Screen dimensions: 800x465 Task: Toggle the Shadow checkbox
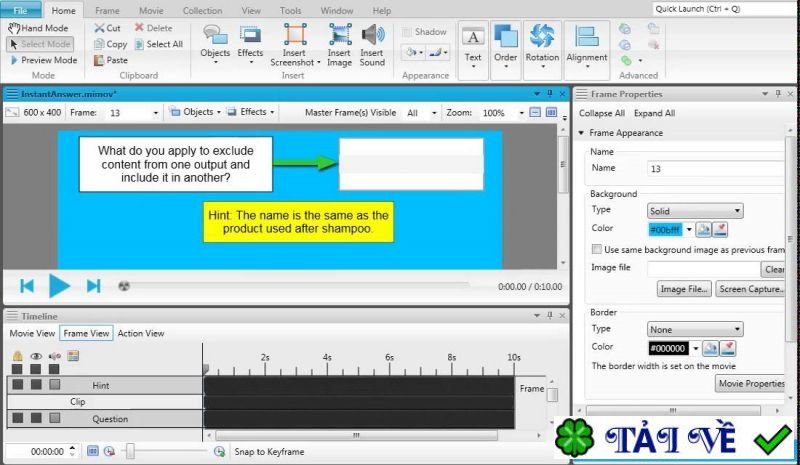407,32
